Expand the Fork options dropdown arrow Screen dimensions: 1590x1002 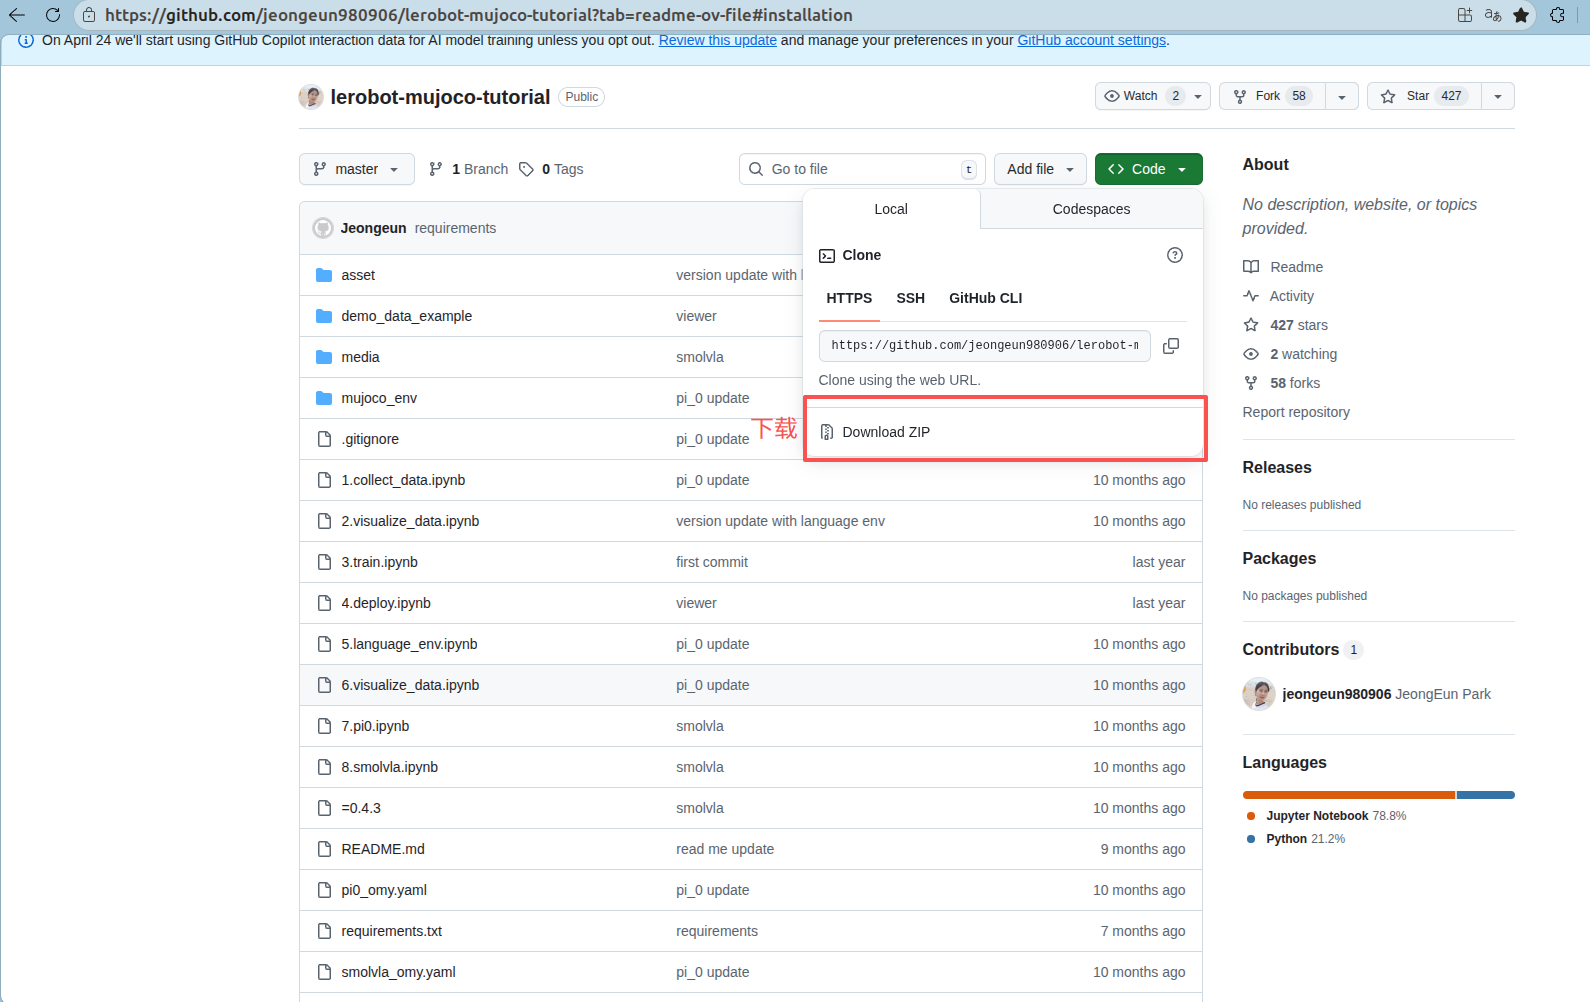pyautogui.click(x=1342, y=96)
